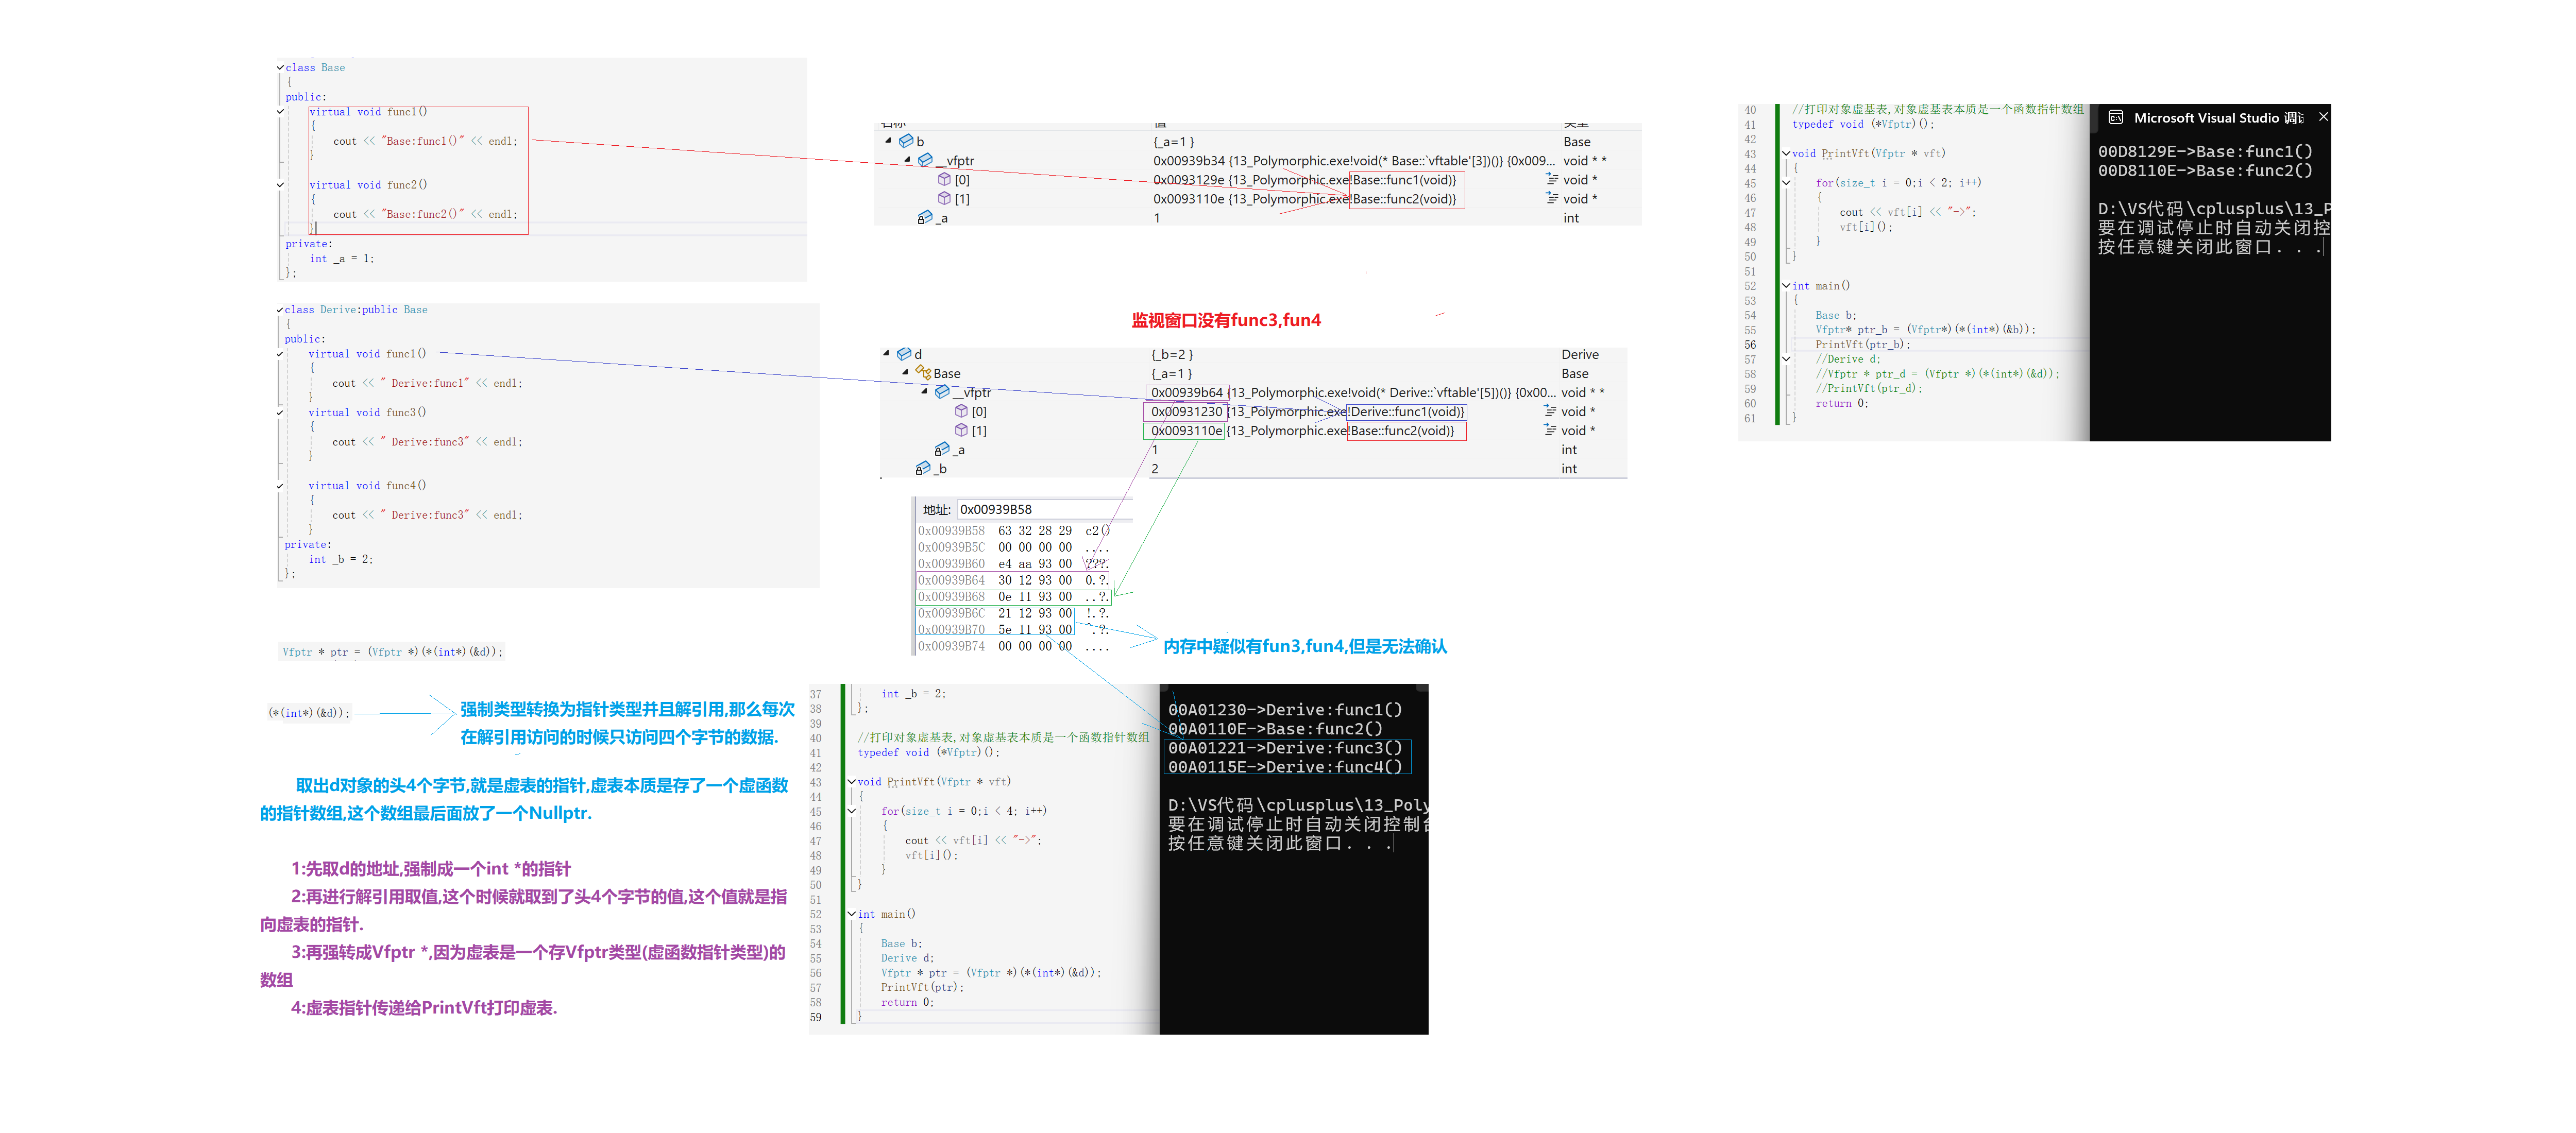The image size is (2576, 1133).
Task: Click the locked field icon beside _b
Action: pyautogui.click(x=923, y=468)
